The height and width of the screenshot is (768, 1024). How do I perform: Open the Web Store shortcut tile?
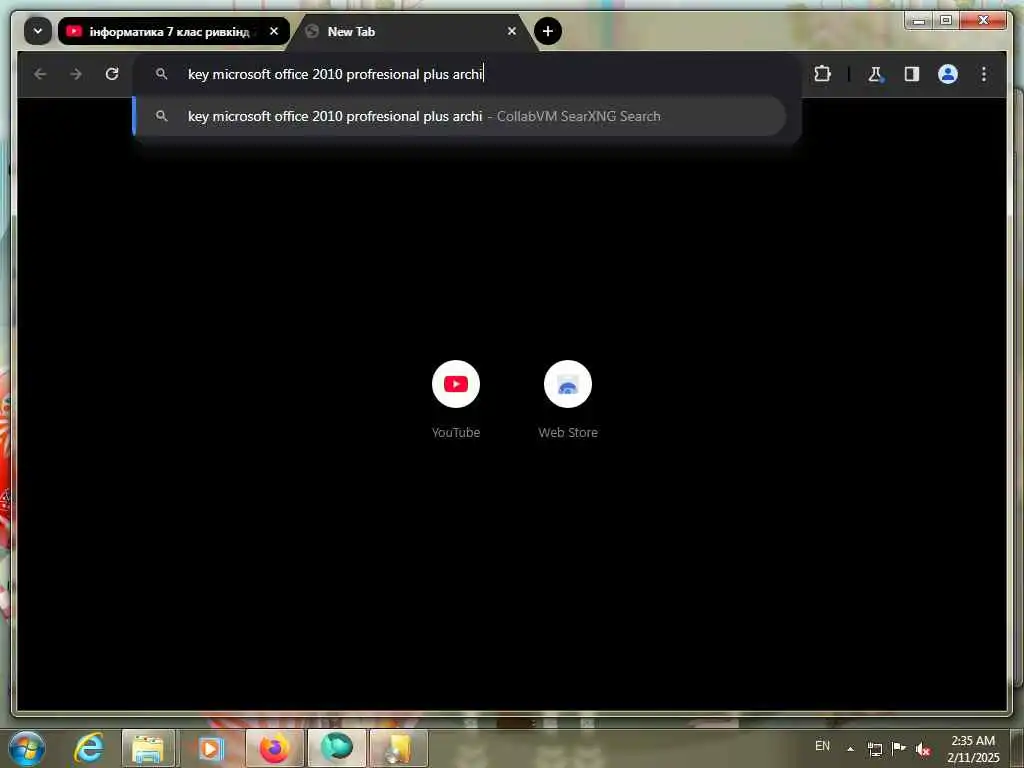tap(568, 399)
